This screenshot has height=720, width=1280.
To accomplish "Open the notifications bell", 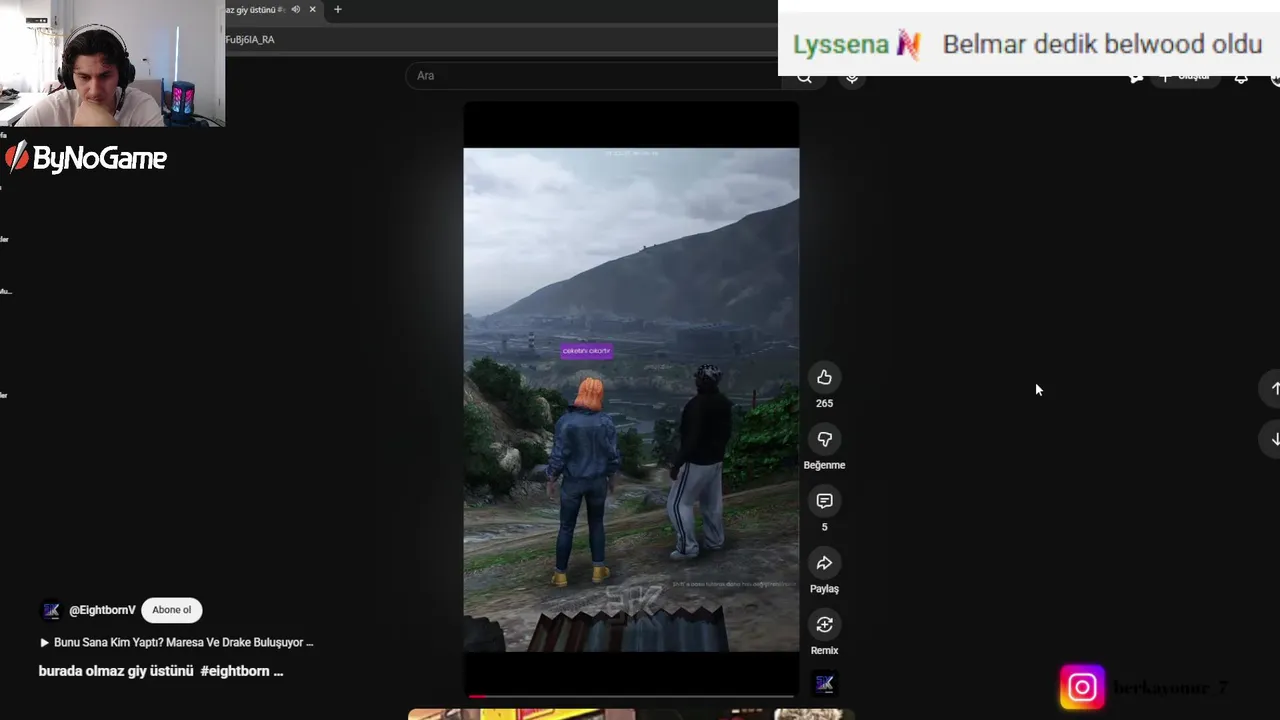I will pos(1241,77).
